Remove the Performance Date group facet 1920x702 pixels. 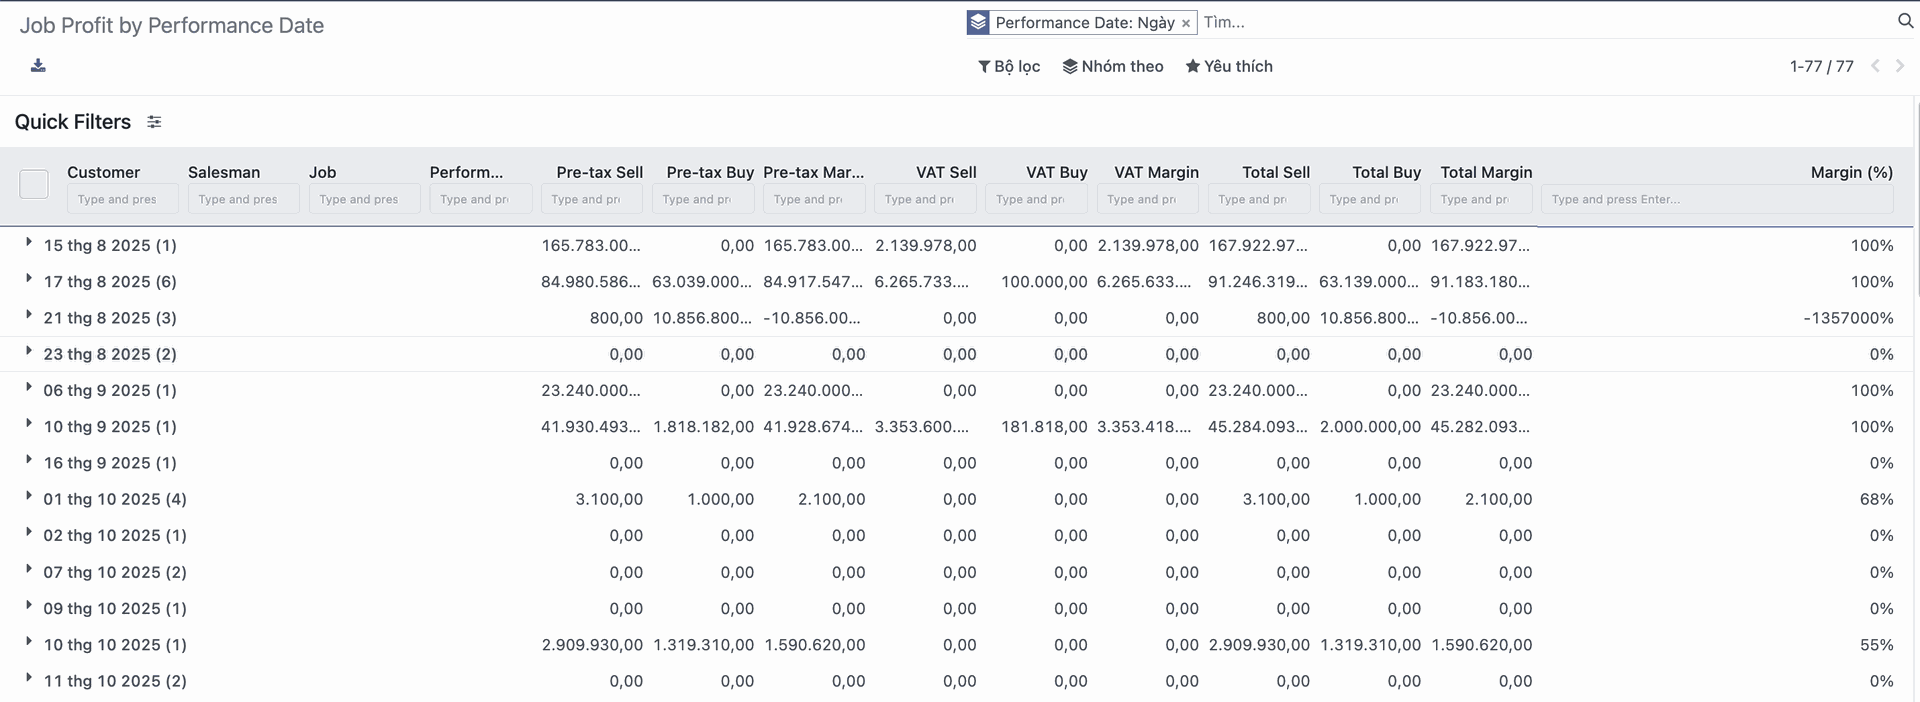[x=1186, y=23]
